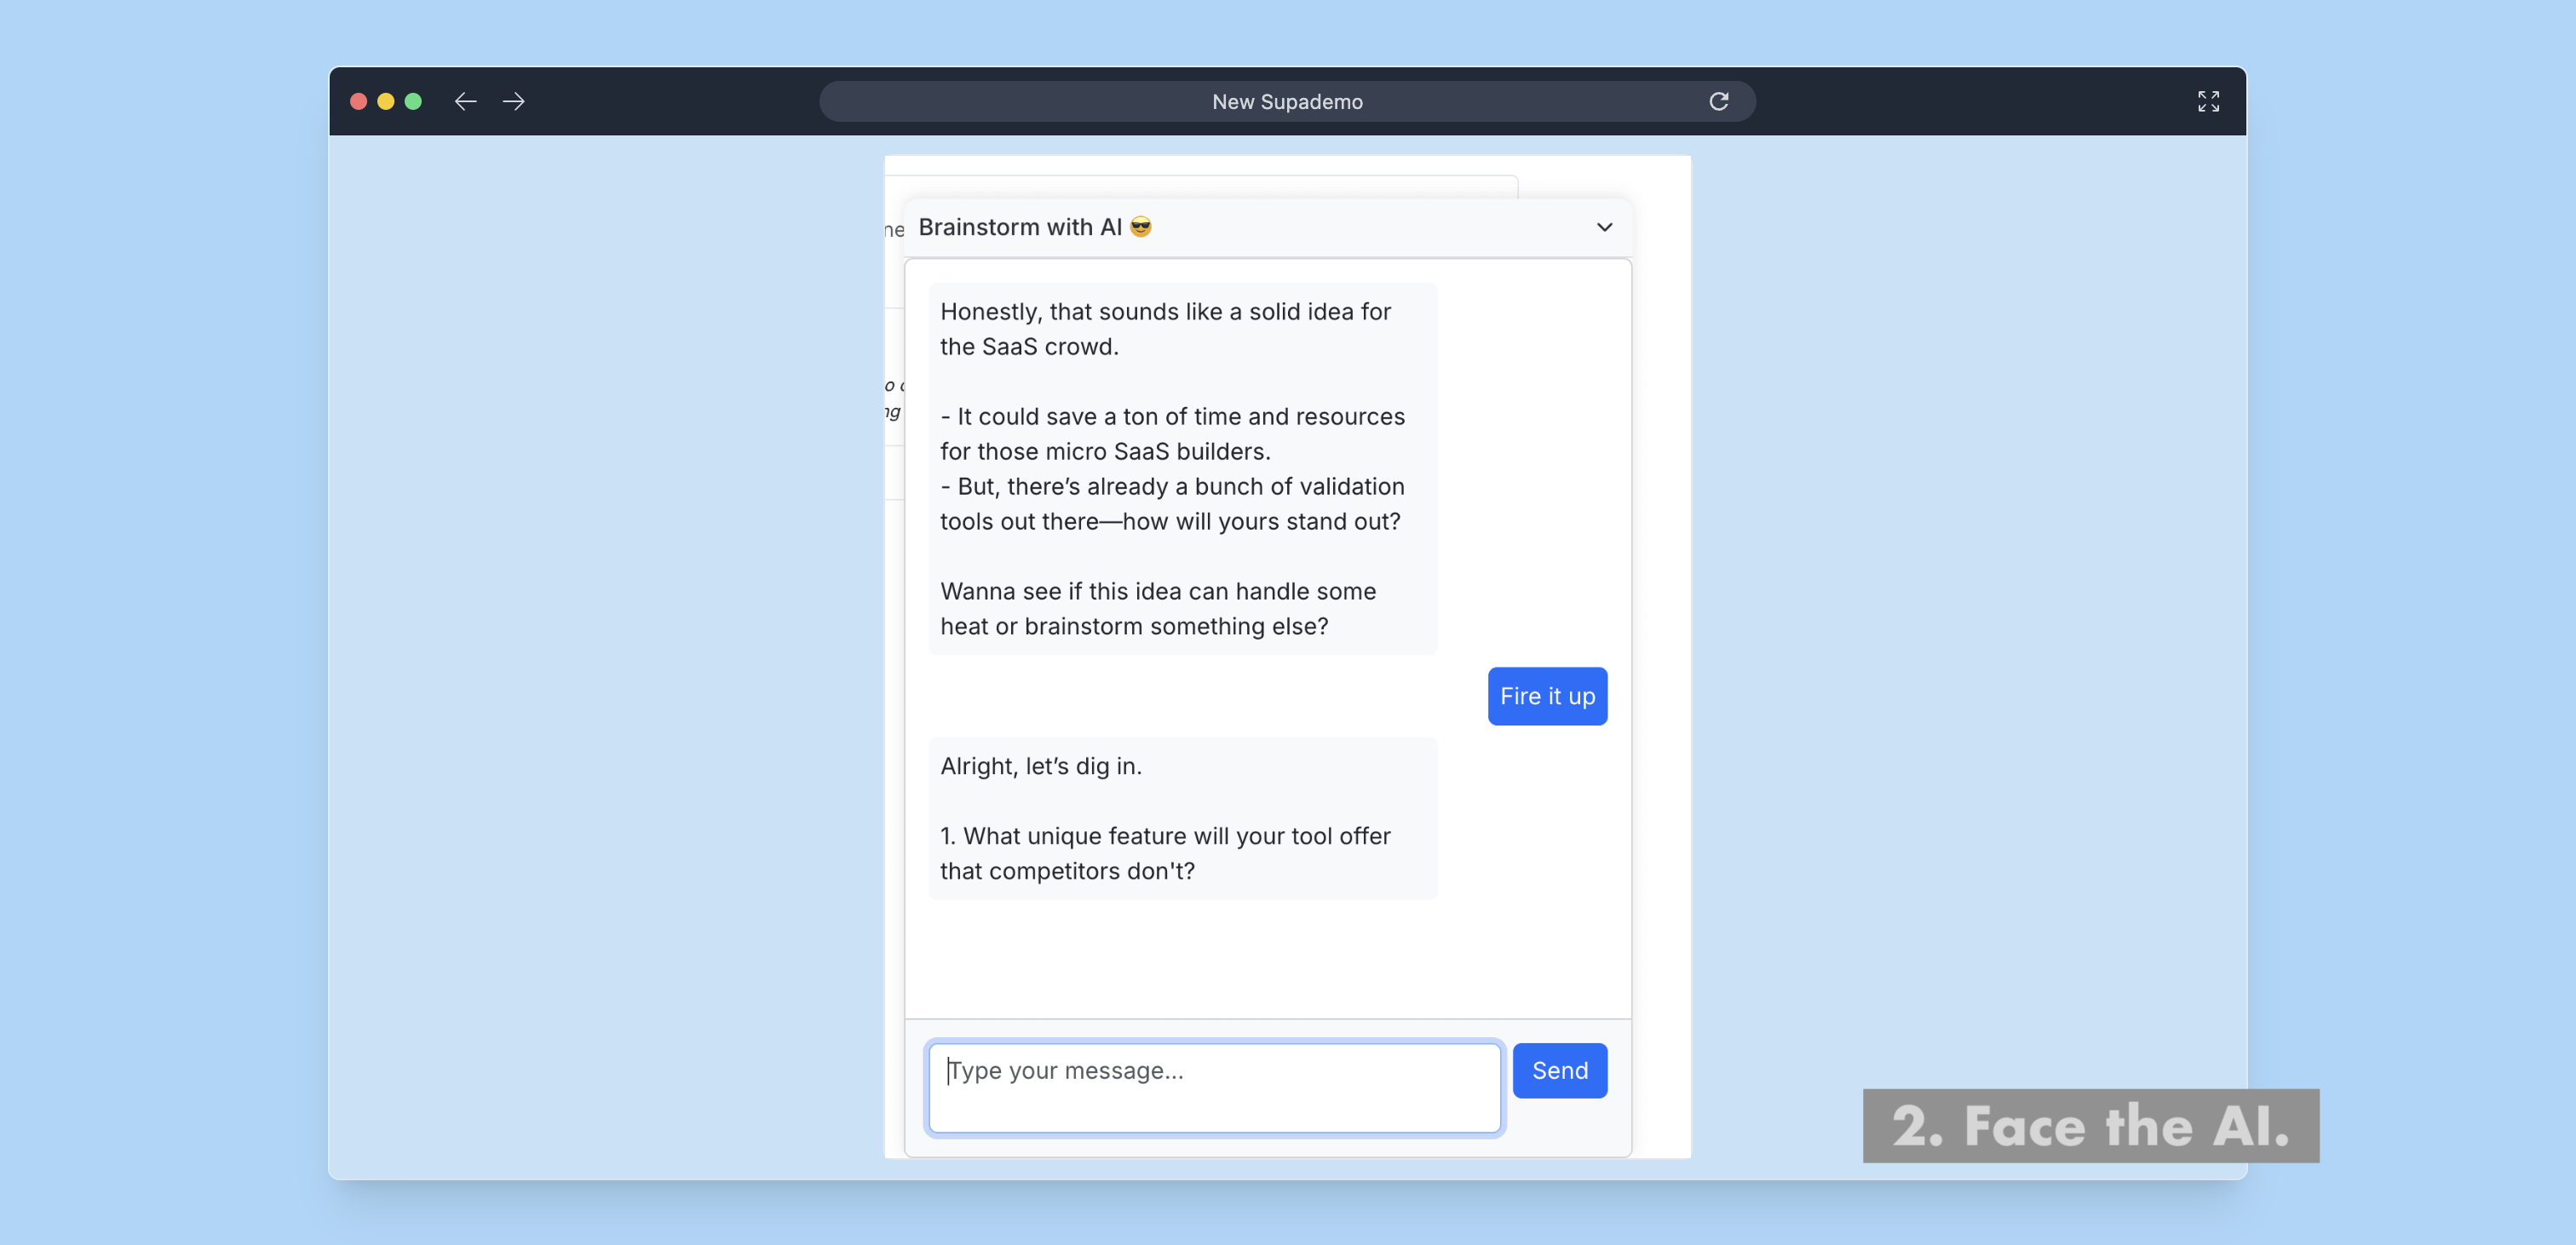Click the New Supademo address bar
Image resolution: width=2576 pixels, height=1245 pixels.
tap(1286, 101)
